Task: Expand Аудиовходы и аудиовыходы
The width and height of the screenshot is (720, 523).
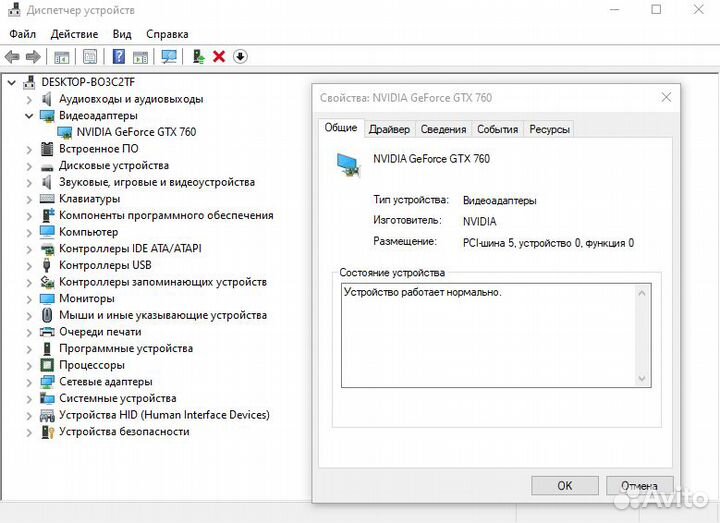Action: [x=29, y=99]
